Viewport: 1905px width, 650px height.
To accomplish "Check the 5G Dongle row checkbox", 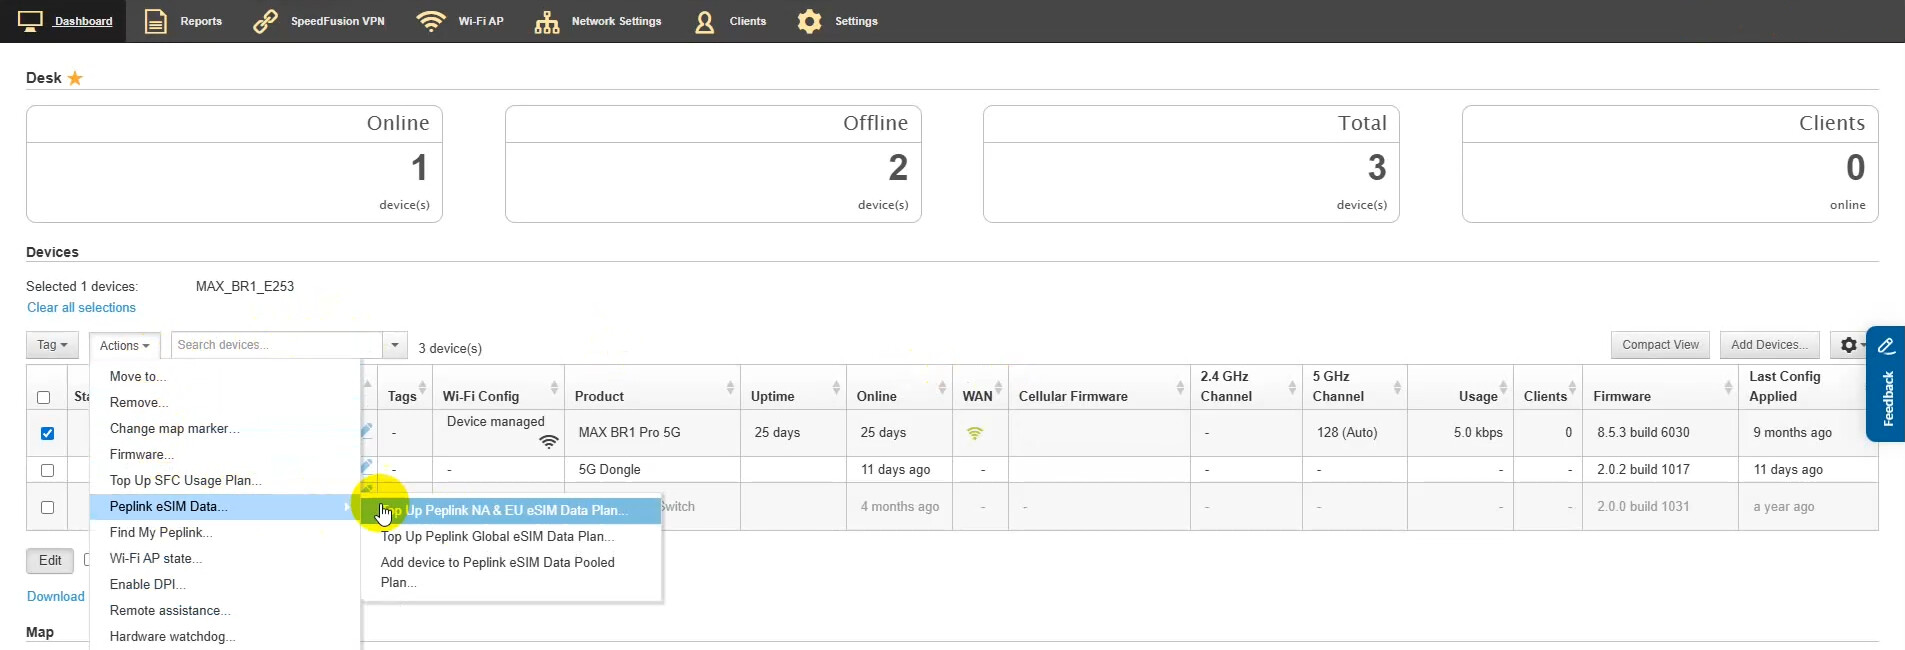I will coord(47,470).
